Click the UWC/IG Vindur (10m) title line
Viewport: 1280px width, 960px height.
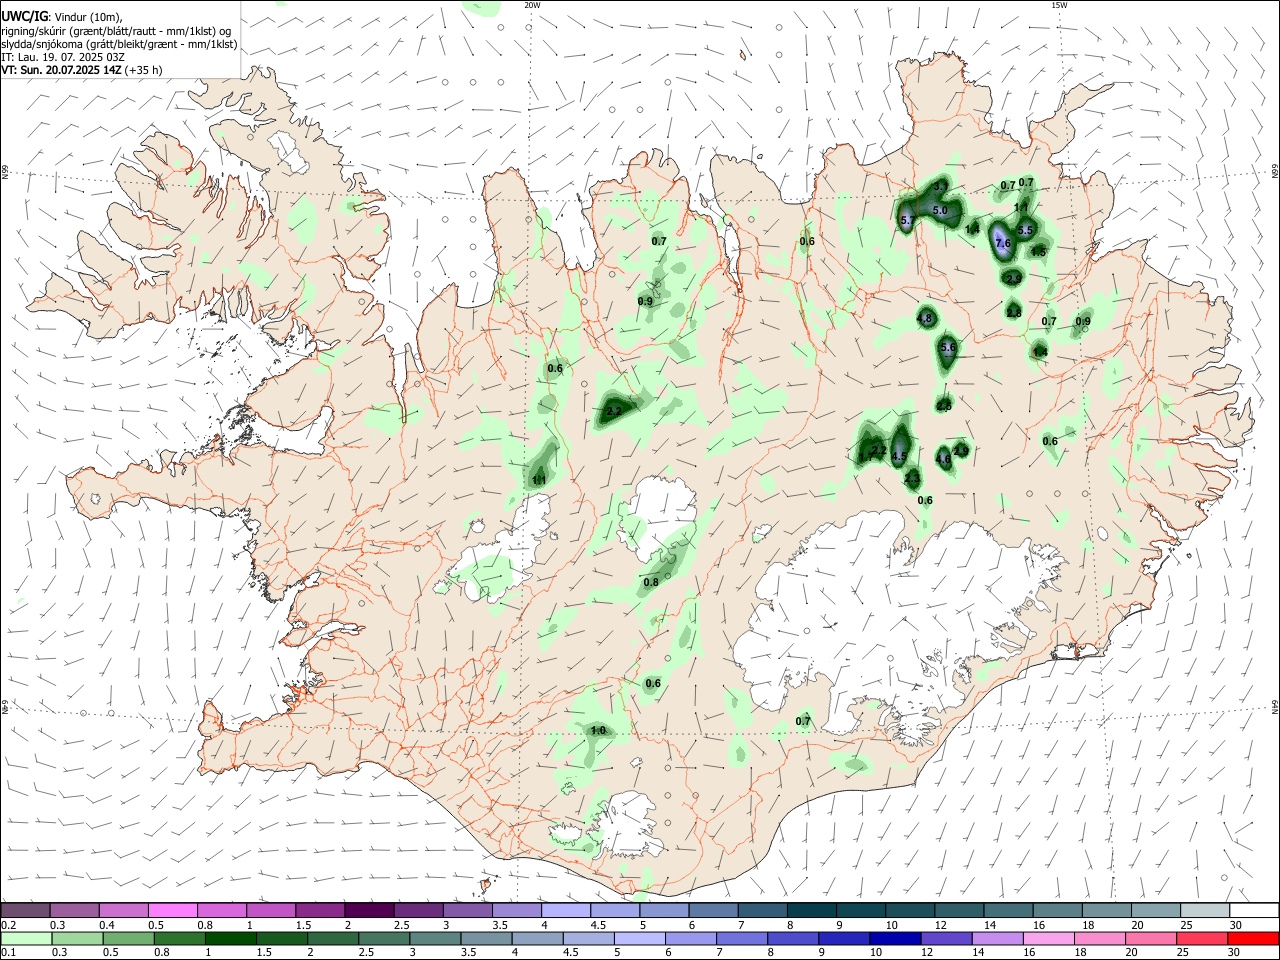(x=62, y=15)
